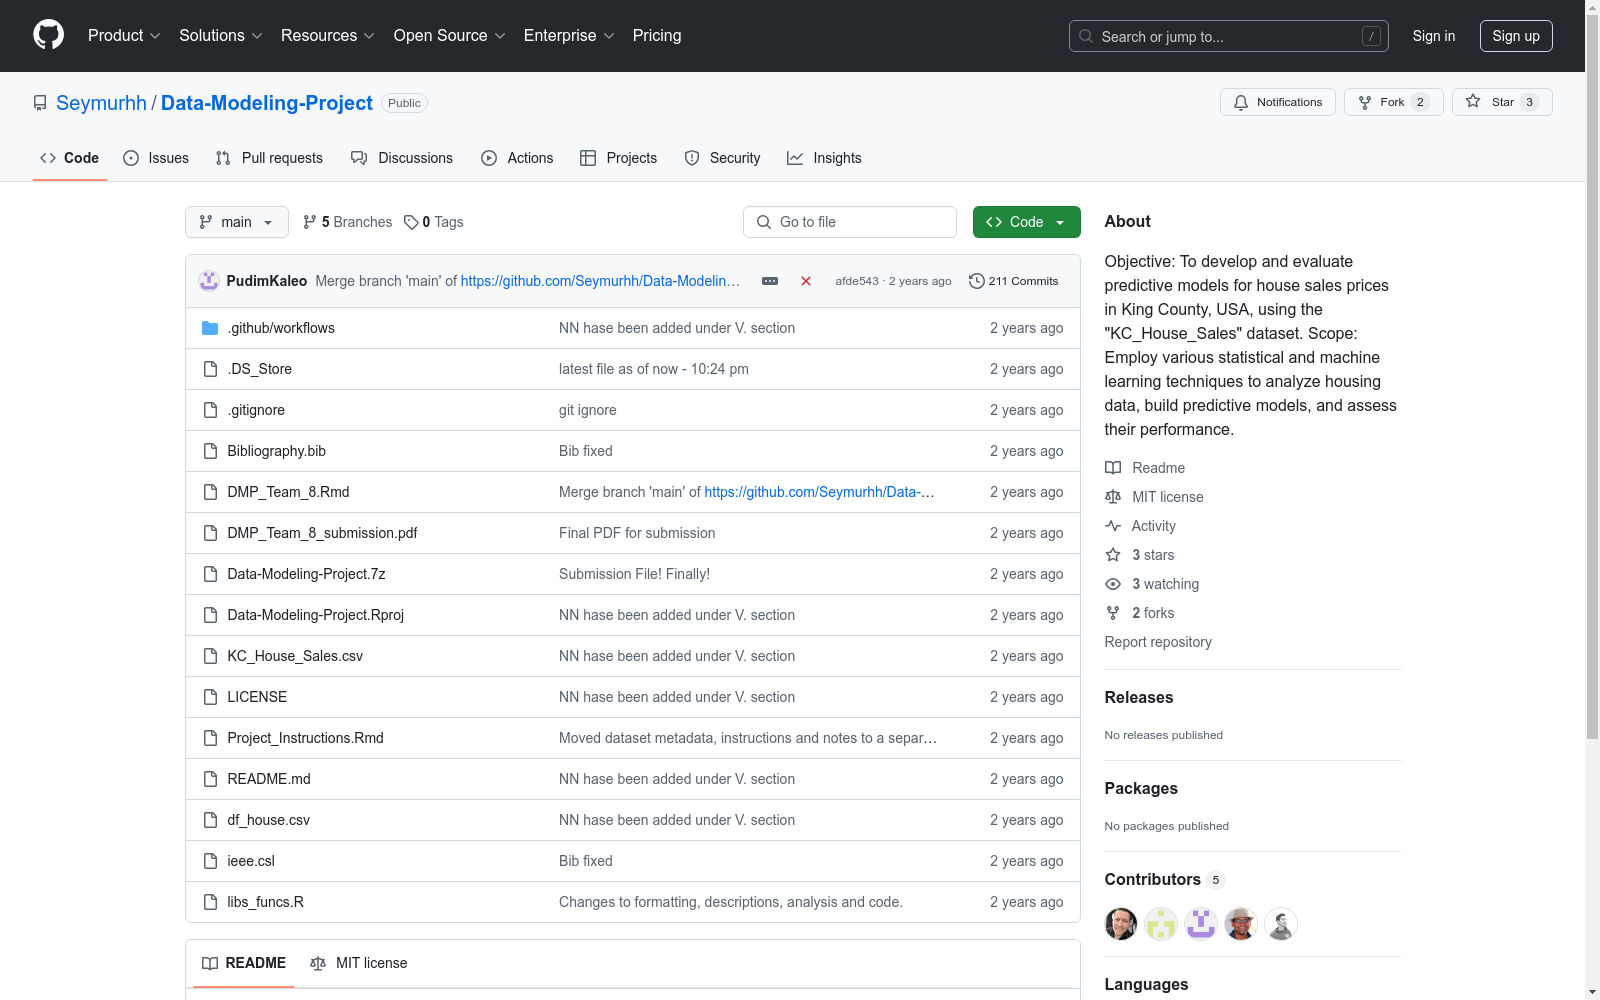Open the Bibliography.bib file
The width and height of the screenshot is (1600, 1000).
(x=276, y=451)
